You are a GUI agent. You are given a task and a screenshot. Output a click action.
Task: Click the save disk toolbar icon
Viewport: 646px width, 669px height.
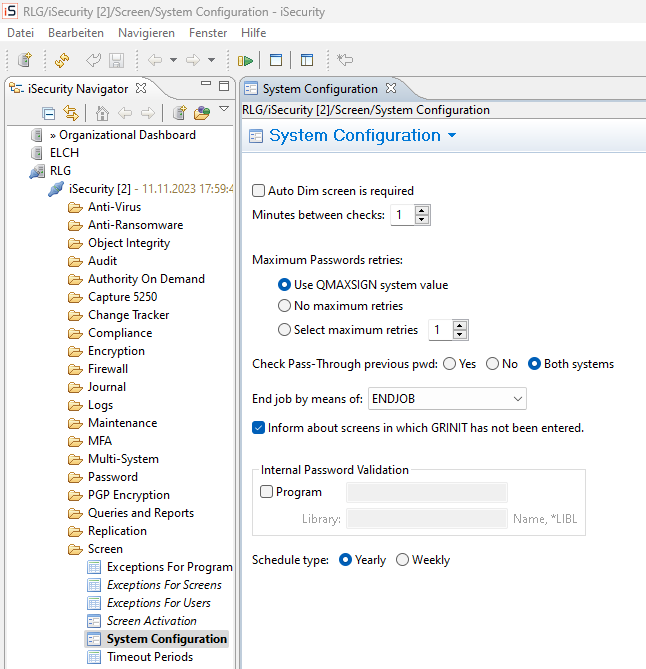pos(116,60)
